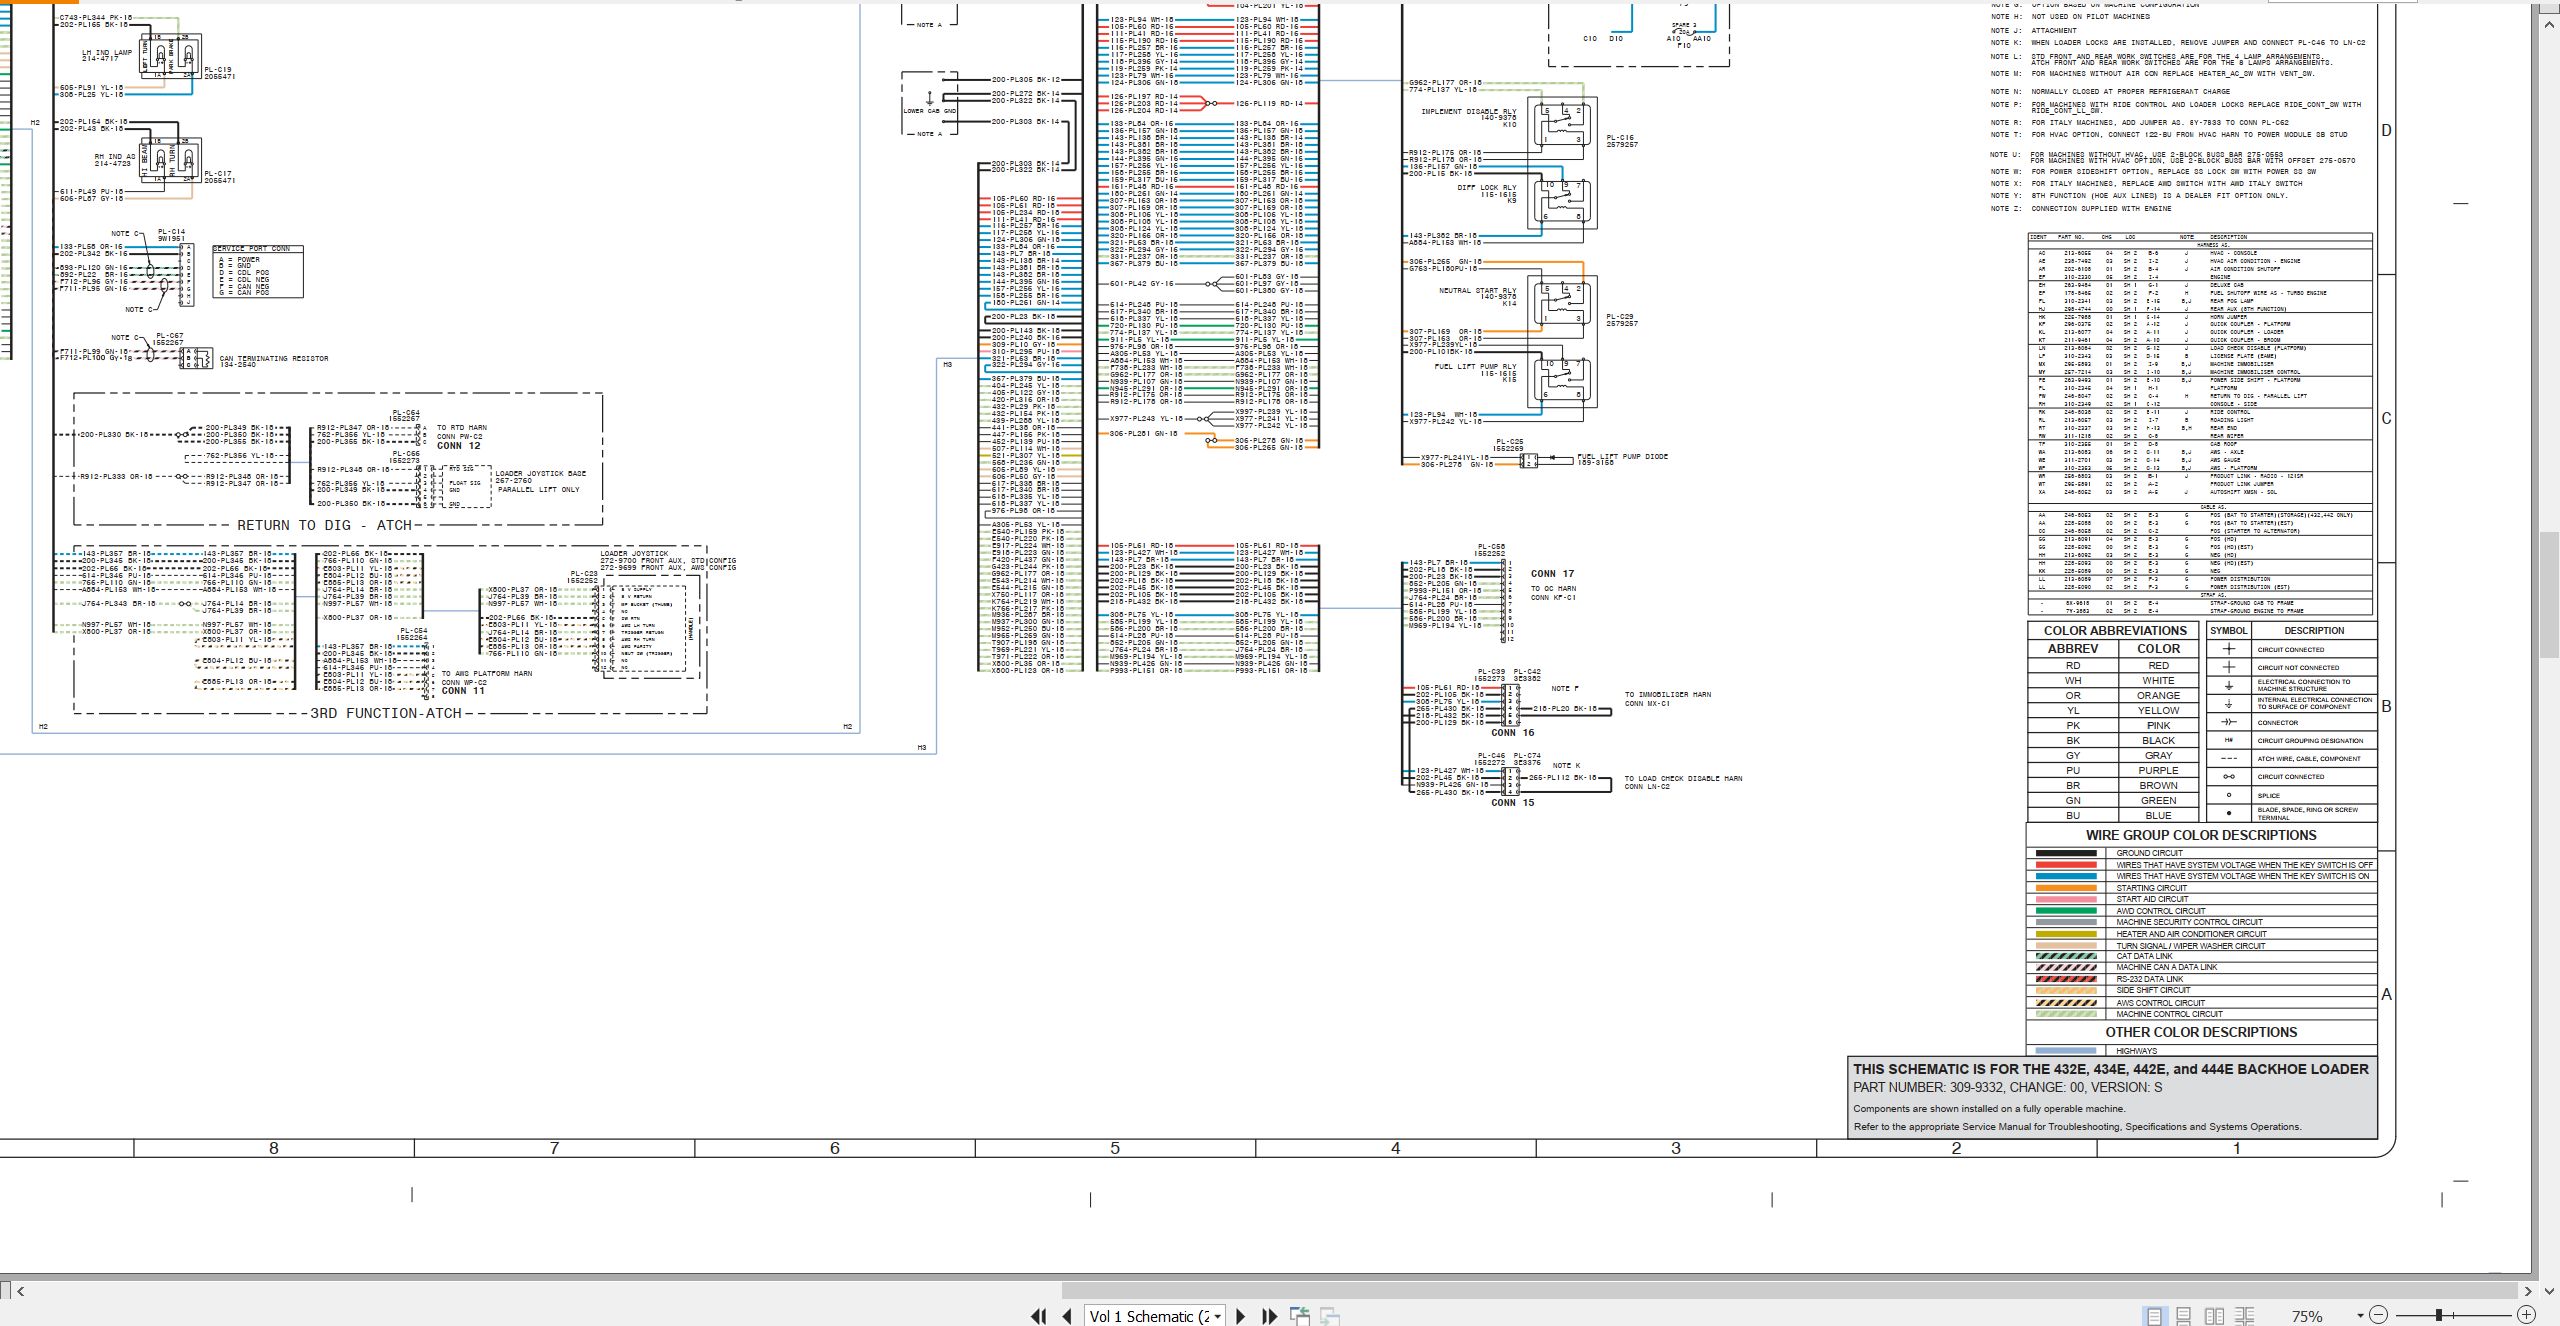Click the horizontal scrollbar right arrow
The height and width of the screenshot is (1326, 2560).
[x=2528, y=1291]
